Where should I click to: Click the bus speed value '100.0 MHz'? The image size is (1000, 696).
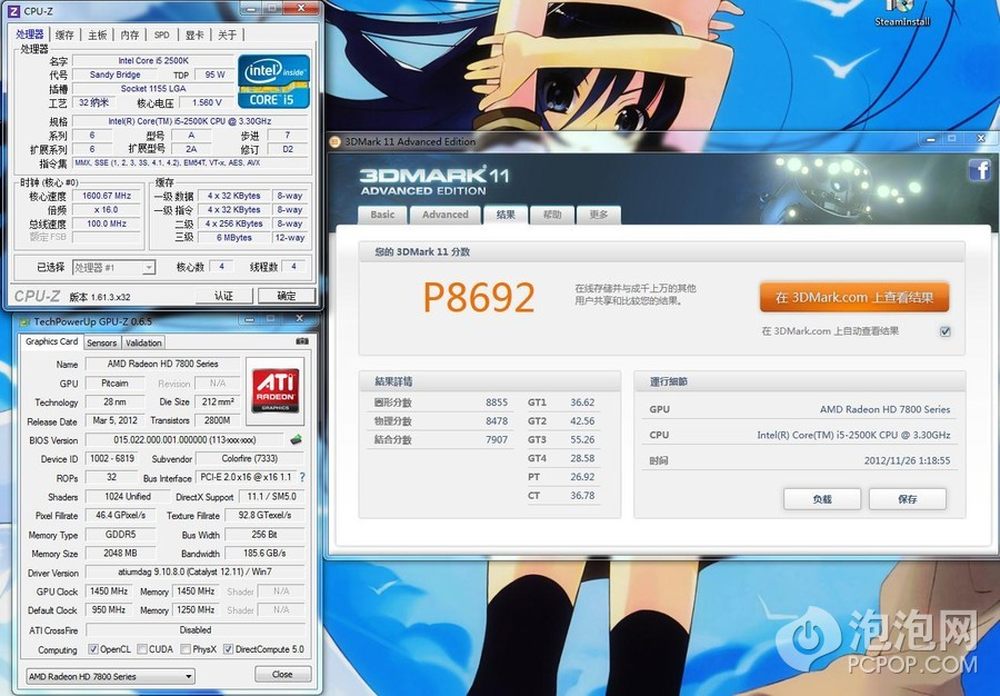pos(107,224)
